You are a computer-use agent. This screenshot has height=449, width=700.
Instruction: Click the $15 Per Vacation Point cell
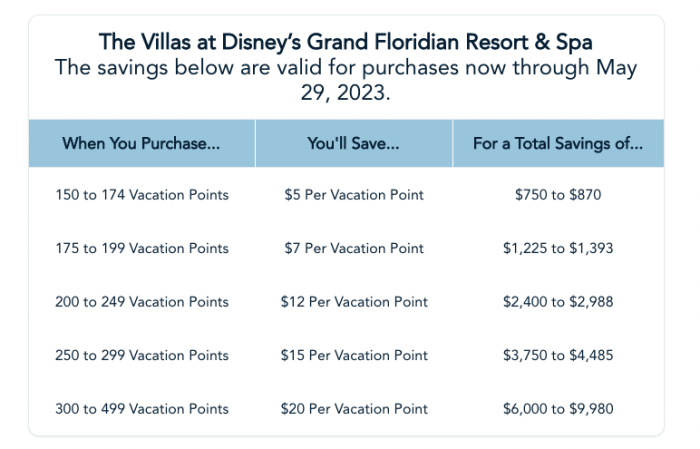click(x=354, y=355)
